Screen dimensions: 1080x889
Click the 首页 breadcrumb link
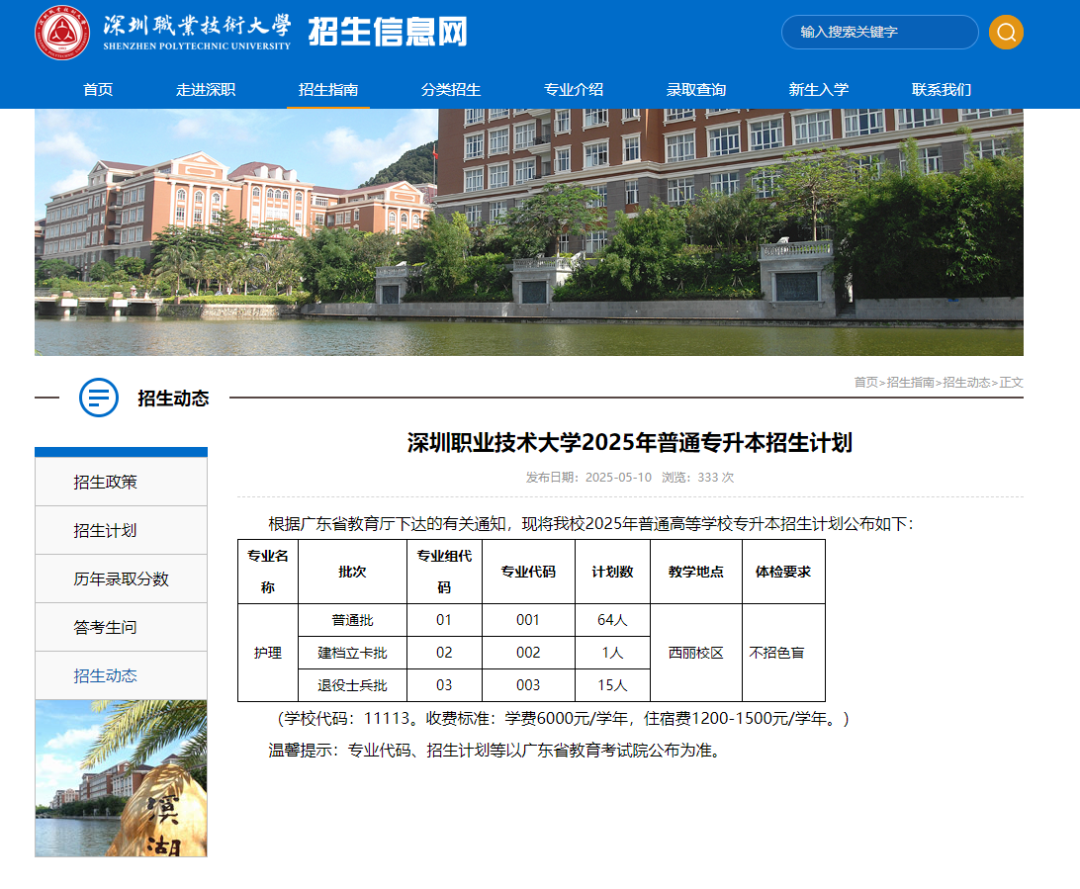[x=865, y=382]
